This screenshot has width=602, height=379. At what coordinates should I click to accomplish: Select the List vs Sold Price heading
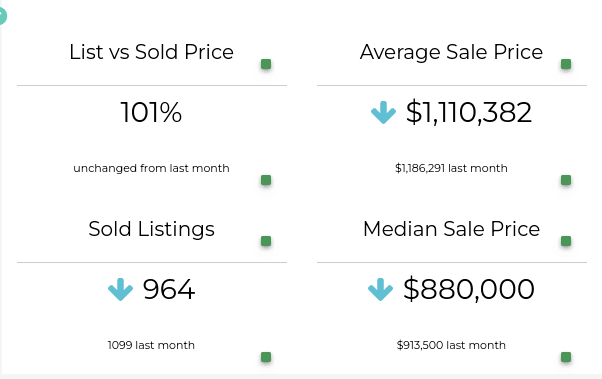pyautogui.click(x=151, y=52)
